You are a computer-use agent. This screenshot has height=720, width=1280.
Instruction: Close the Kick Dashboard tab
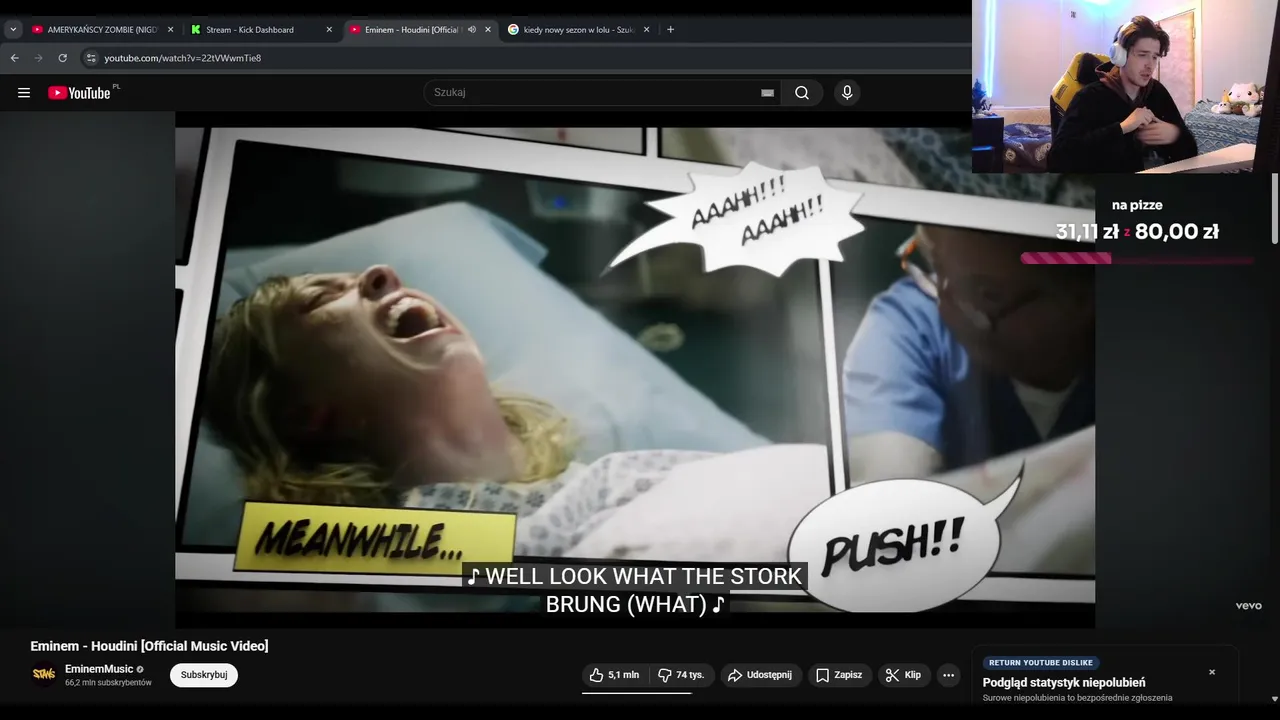point(329,30)
